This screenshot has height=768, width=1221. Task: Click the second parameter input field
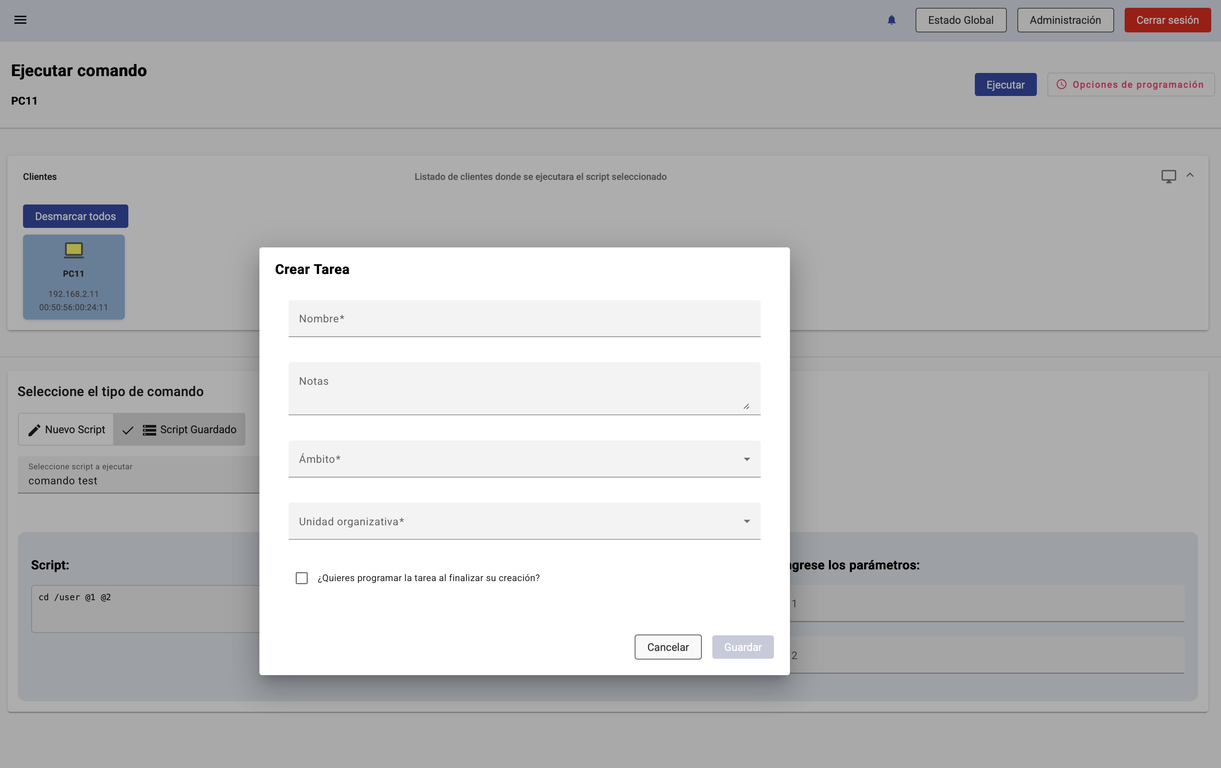tap(985, 655)
